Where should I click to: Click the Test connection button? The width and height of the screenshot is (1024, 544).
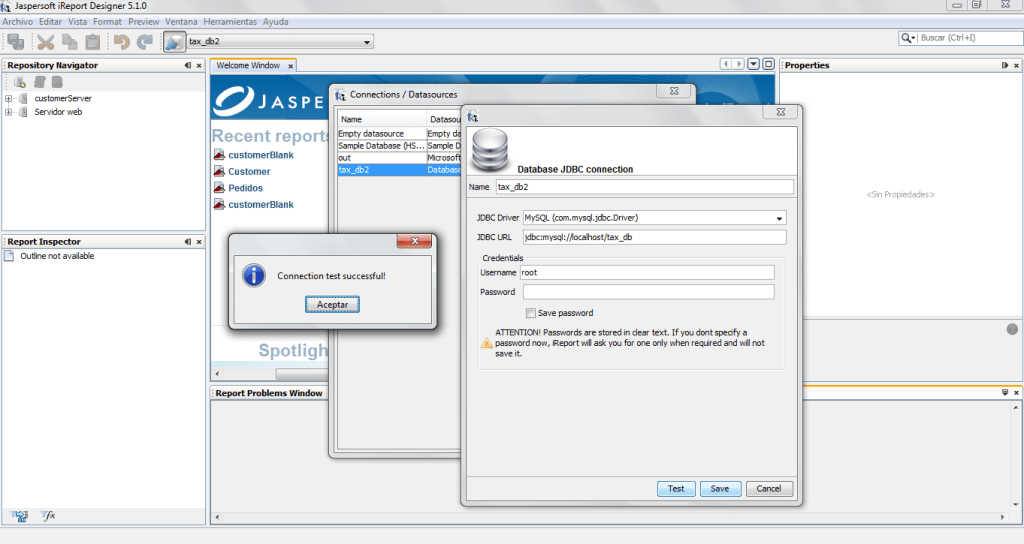(676, 489)
